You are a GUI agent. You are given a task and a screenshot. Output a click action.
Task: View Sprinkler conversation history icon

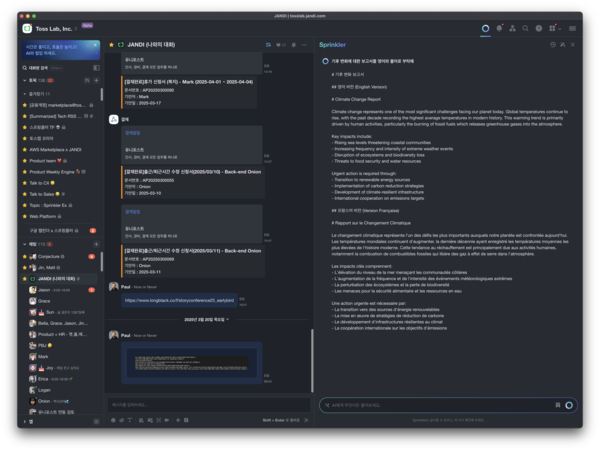click(x=553, y=45)
